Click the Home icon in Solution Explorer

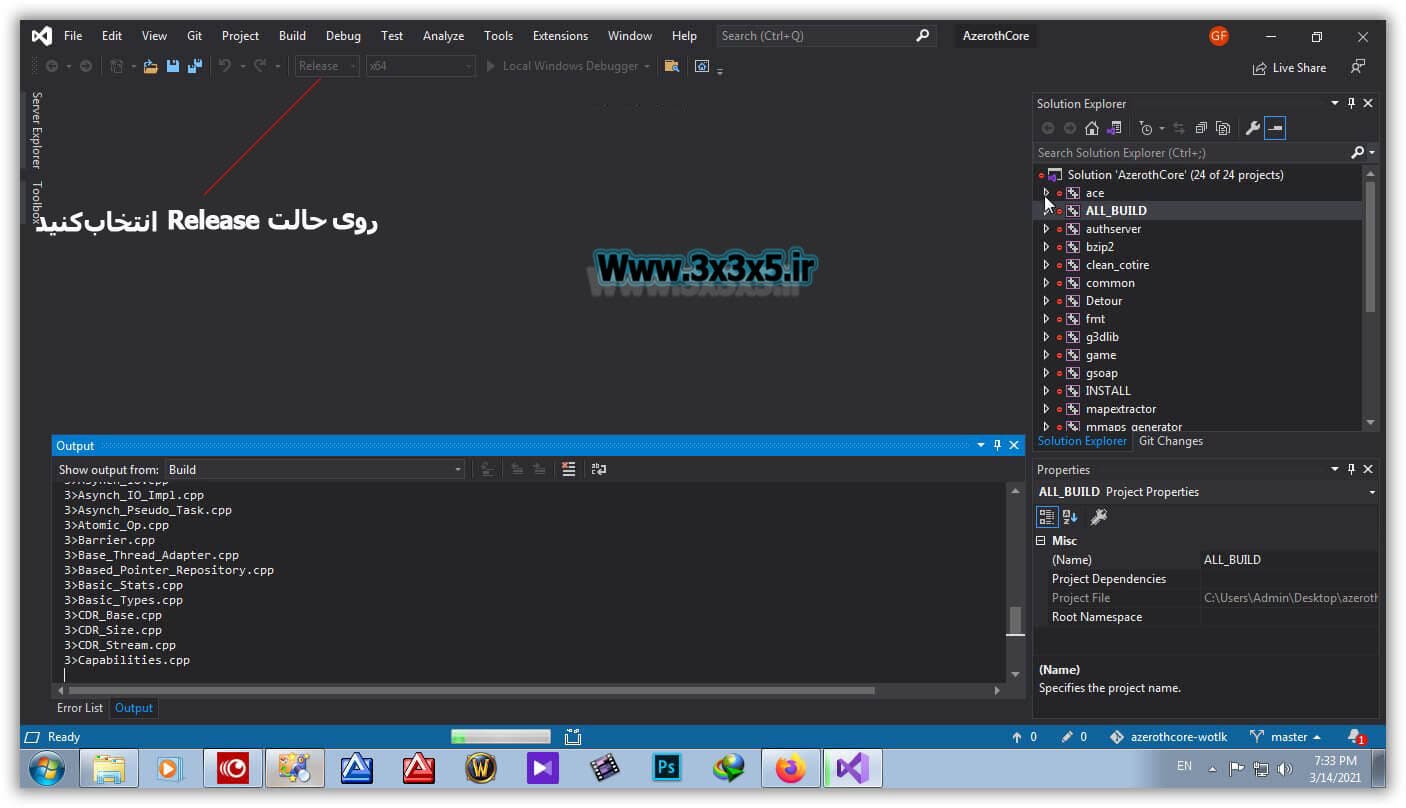[1092, 128]
